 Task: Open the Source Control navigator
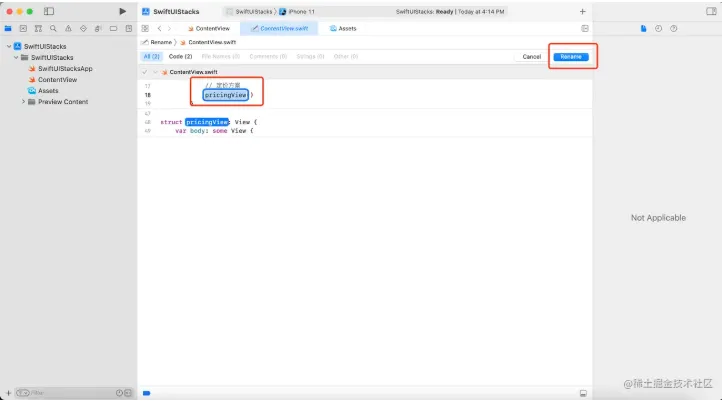[23, 29]
